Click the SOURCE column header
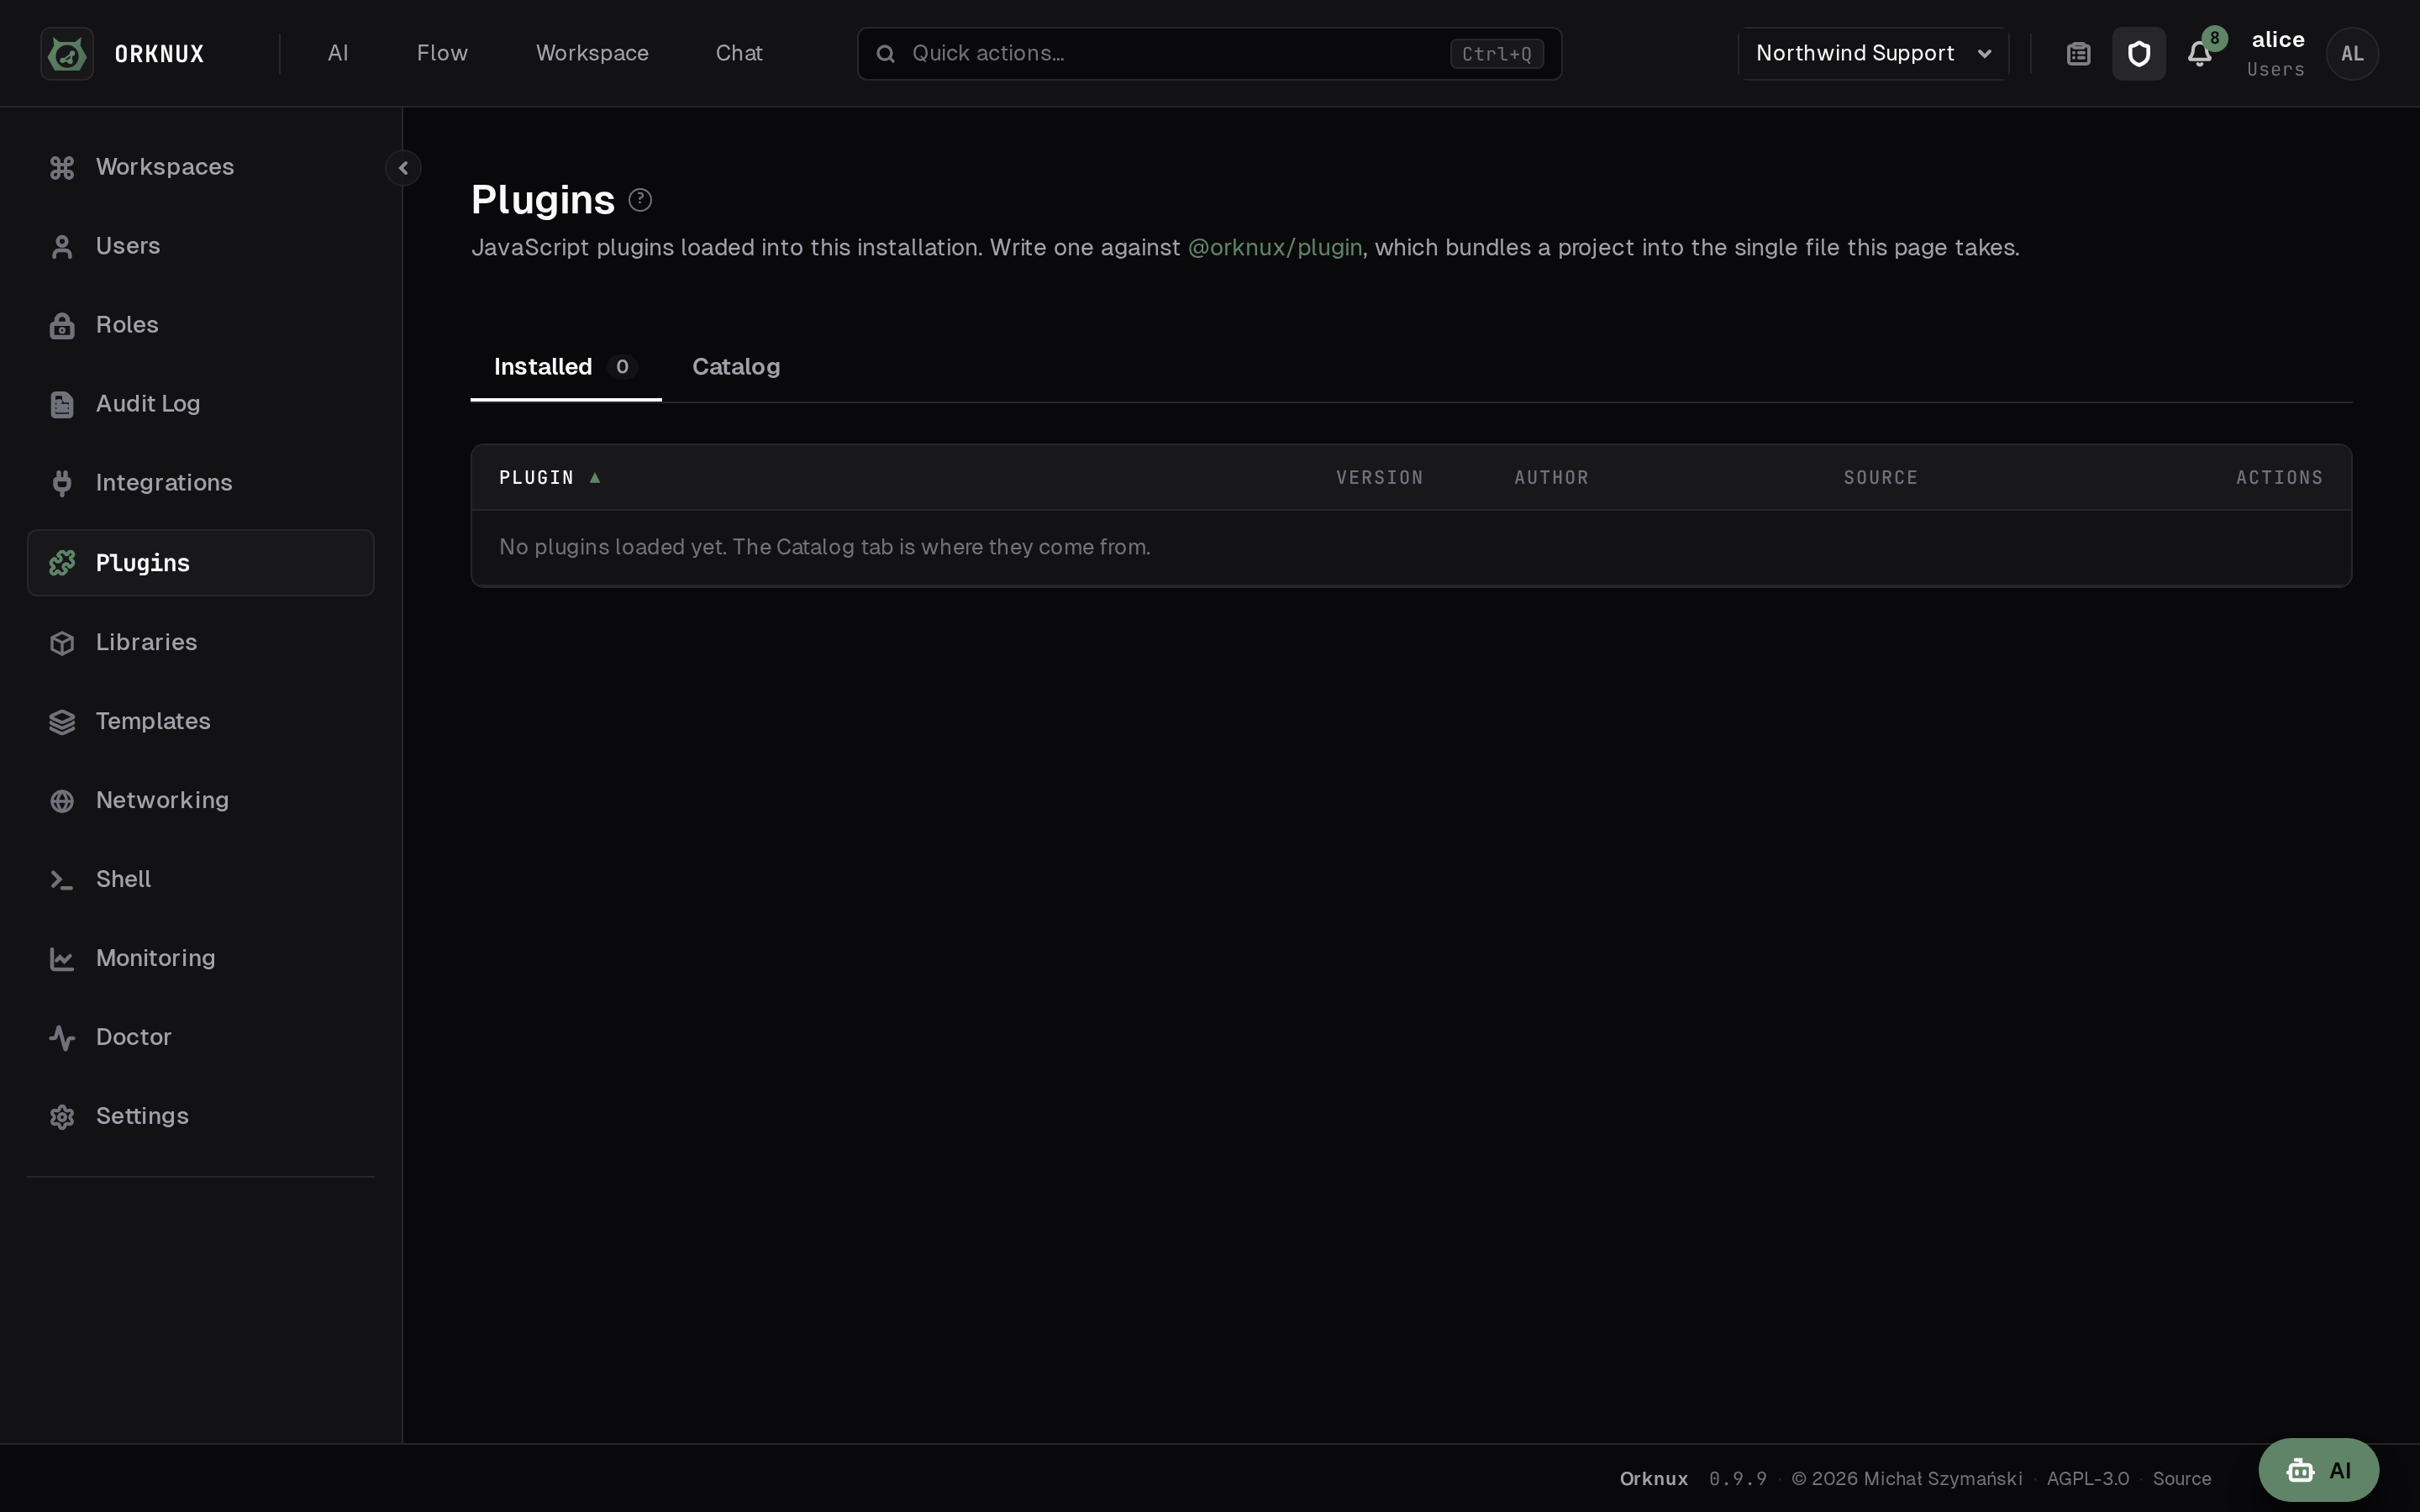2420x1512 pixels. (x=1880, y=478)
